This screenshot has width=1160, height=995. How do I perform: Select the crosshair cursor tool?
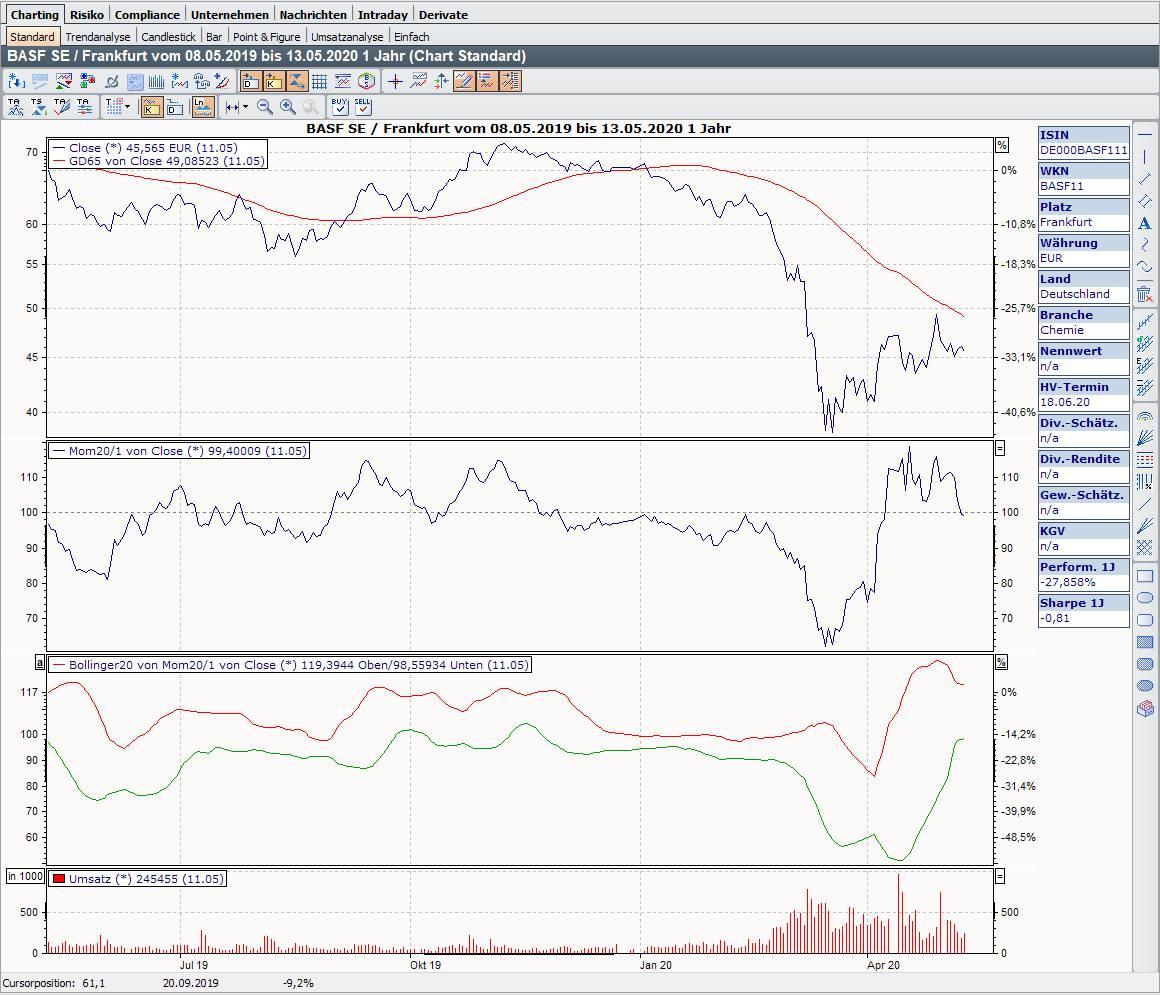pyautogui.click(x=395, y=82)
